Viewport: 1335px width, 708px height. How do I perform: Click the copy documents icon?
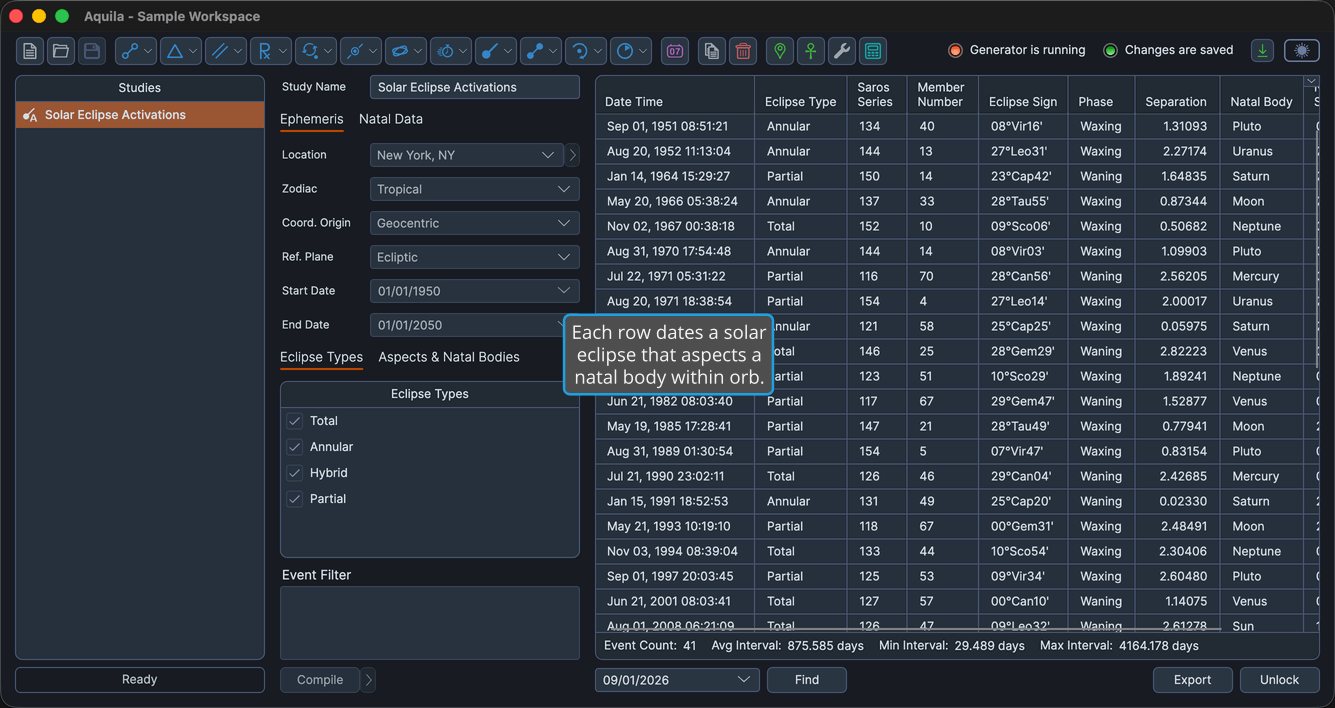[712, 51]
